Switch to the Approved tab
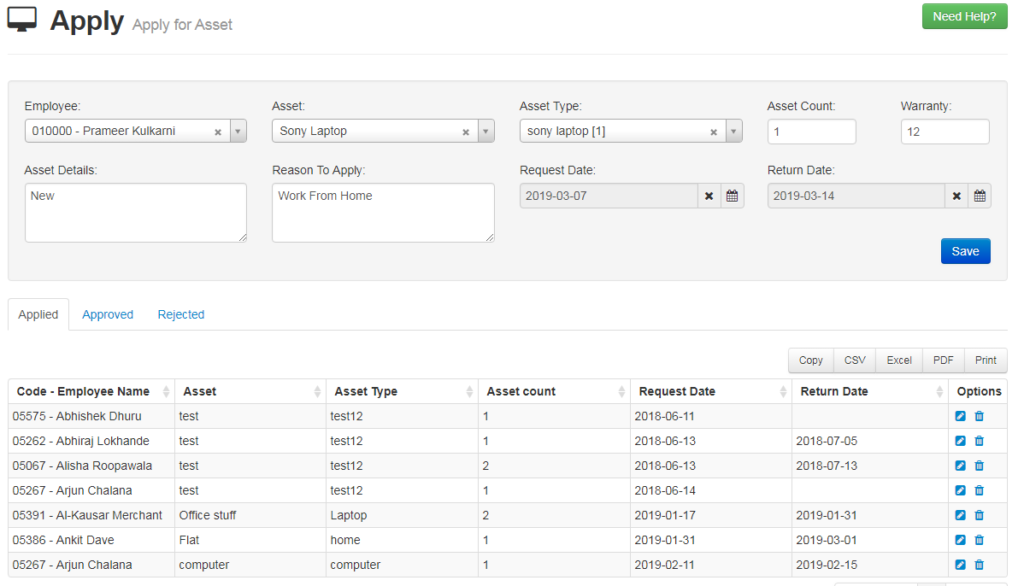Image resolution: width=1024 pixels, height=586 pixels. [107, 314]
